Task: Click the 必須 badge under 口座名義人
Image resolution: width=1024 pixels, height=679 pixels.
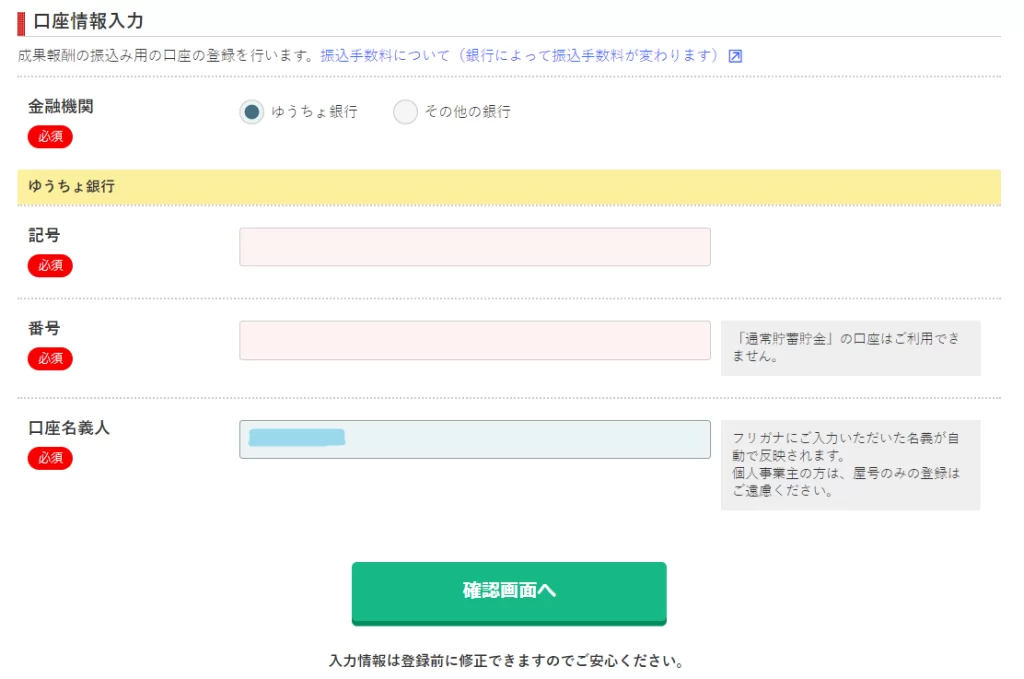Action: point(50,458)
